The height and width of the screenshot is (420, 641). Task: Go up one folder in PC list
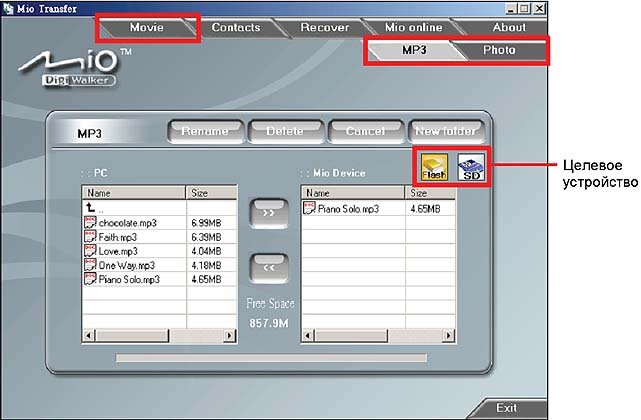(x=90, y=208)
